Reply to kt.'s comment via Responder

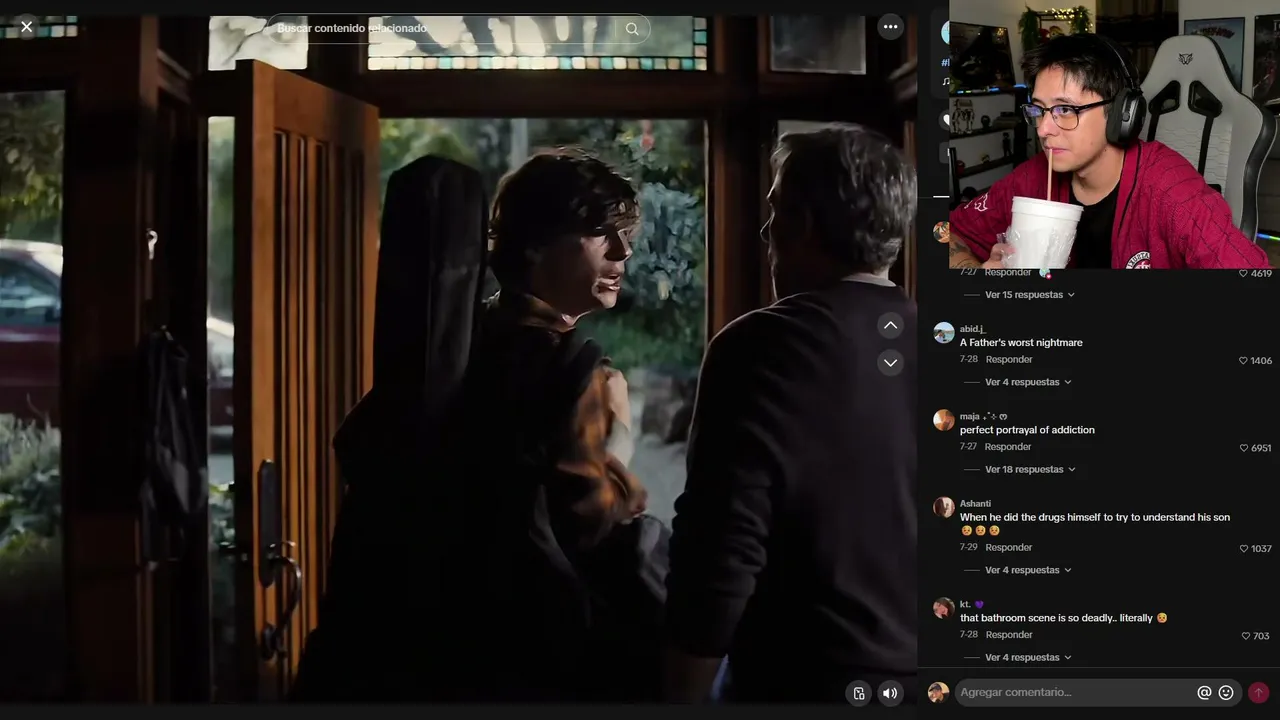1009,634
